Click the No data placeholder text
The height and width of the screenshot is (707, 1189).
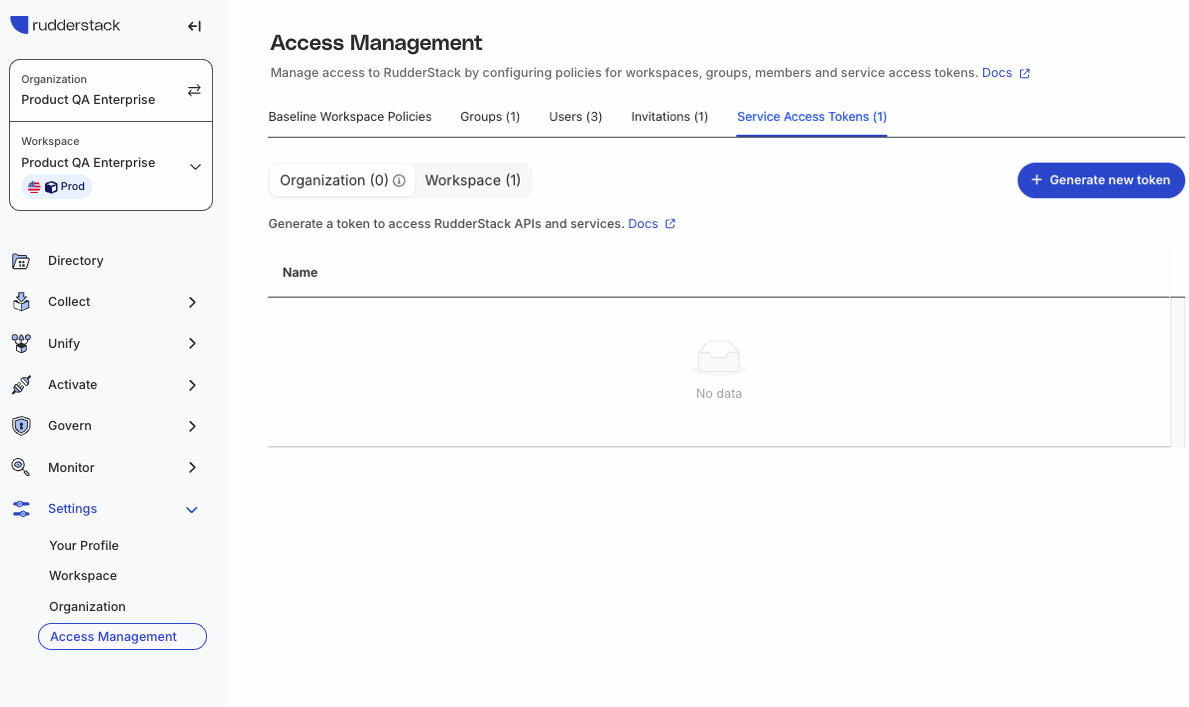[x=719, y=394]
